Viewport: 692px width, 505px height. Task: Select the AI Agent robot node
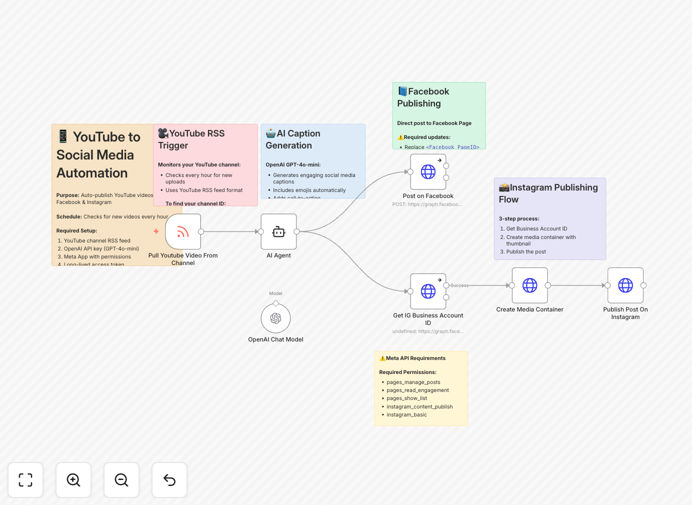coord(278,232)
